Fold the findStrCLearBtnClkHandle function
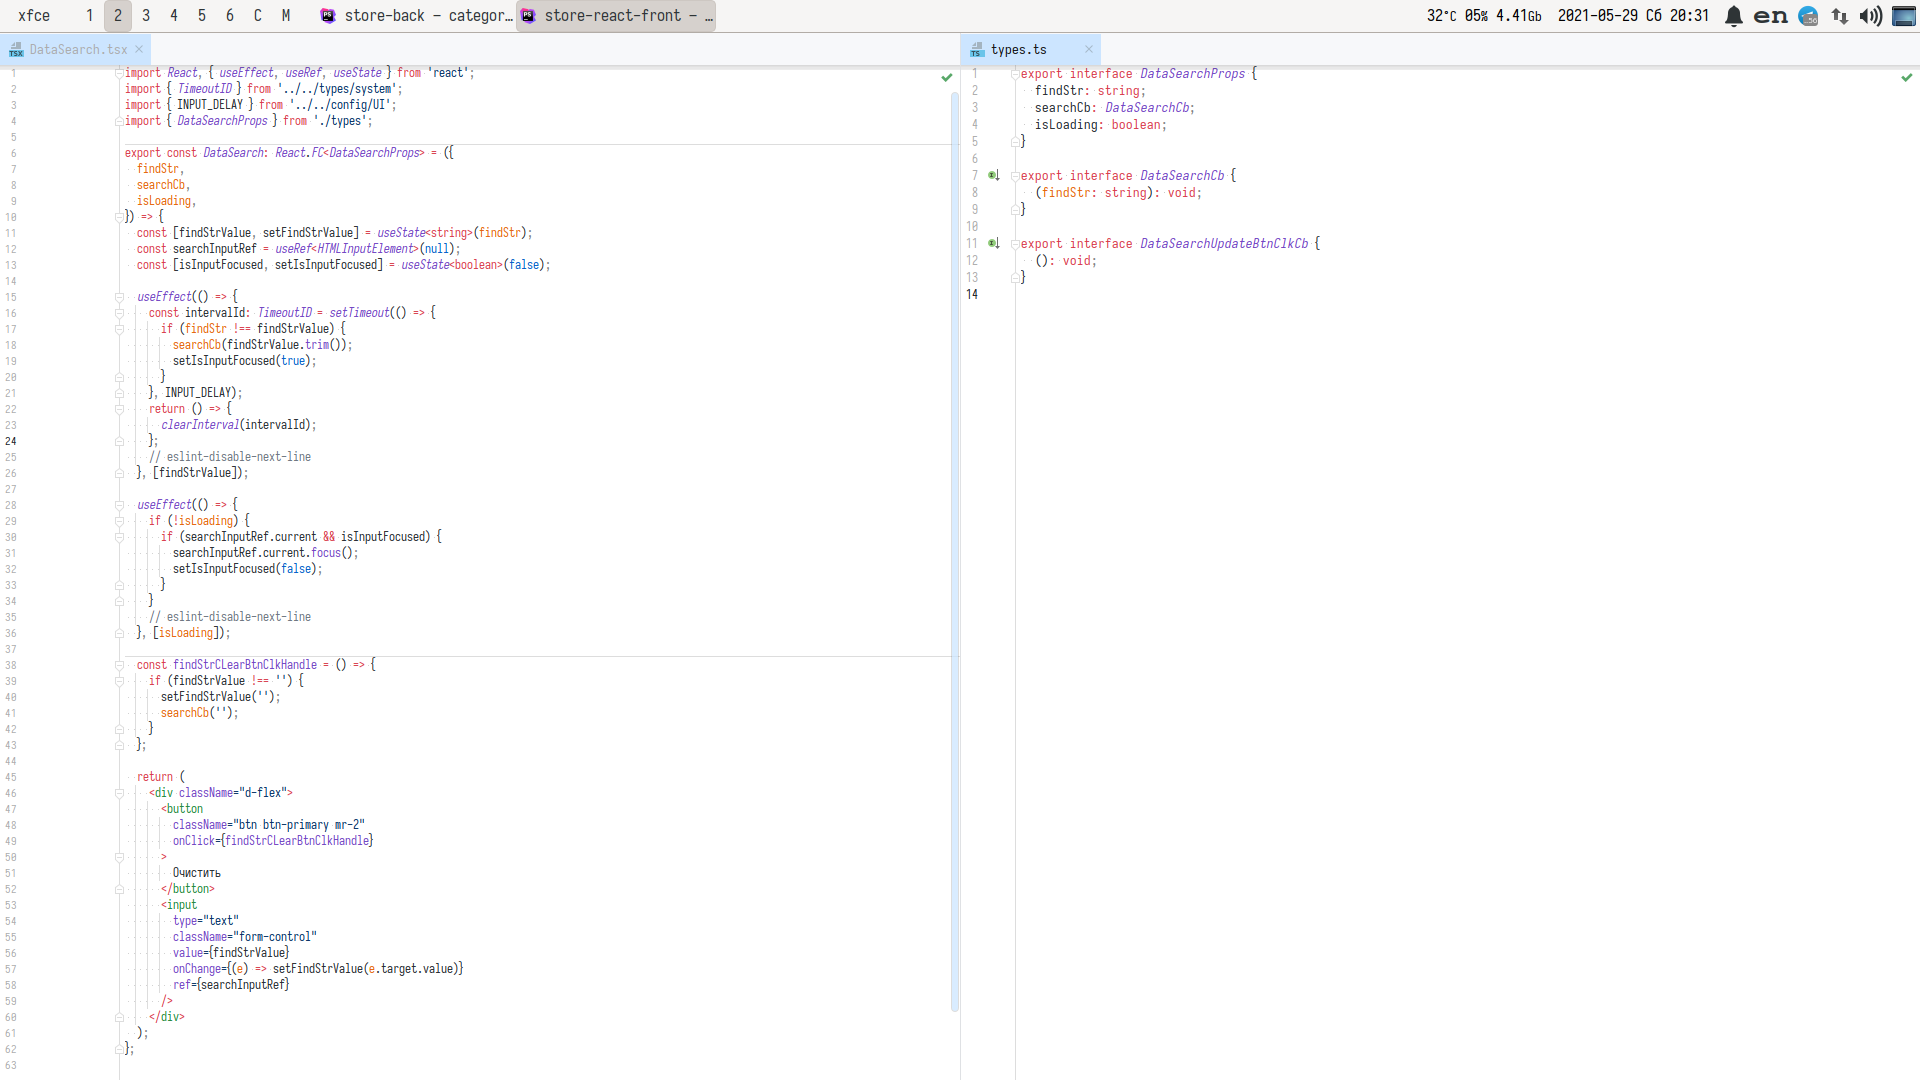This screenshot has width=1920, height=1080. pos(119,665)
